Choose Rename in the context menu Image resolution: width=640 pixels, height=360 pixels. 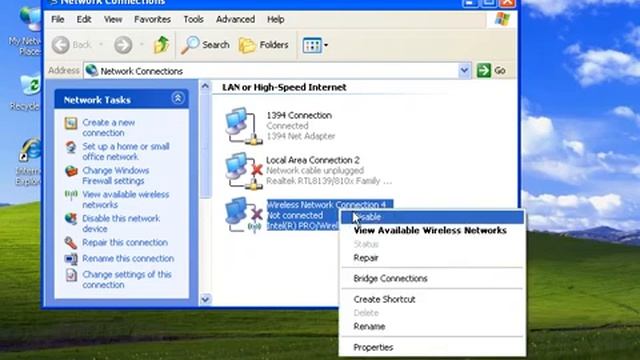432,326
